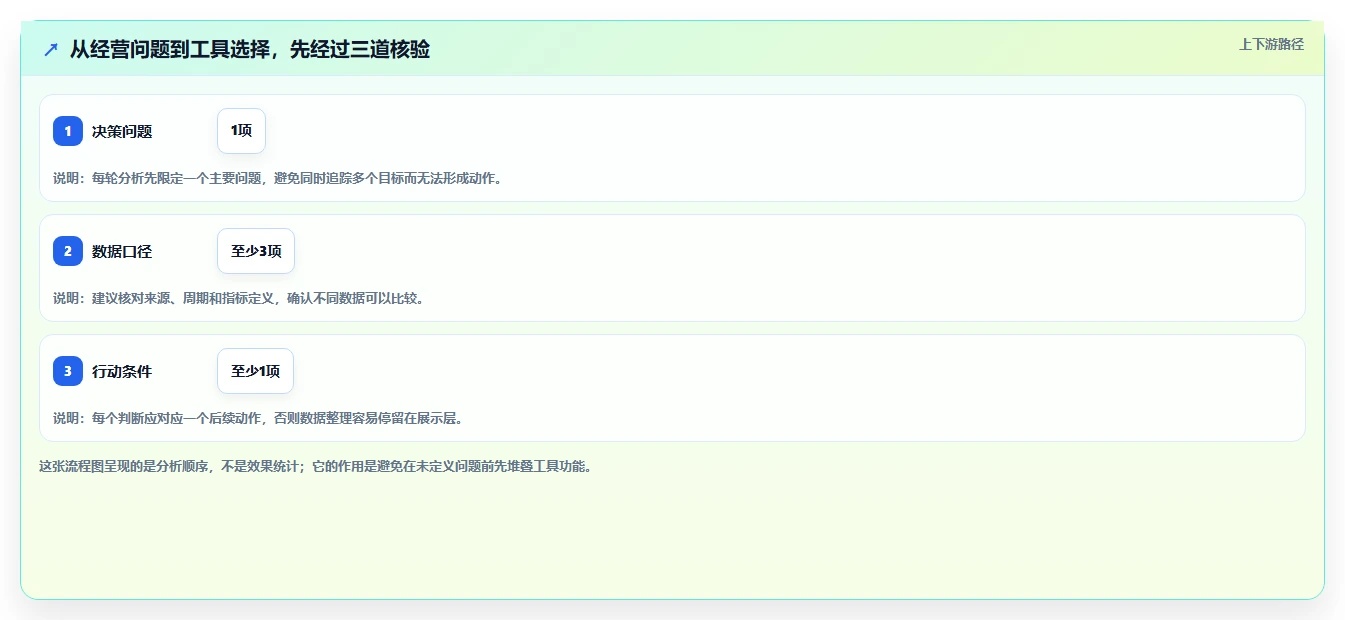Select the 决策问题 step title
Viewport: 1345px width, 620px height.
tap(122, 131)
